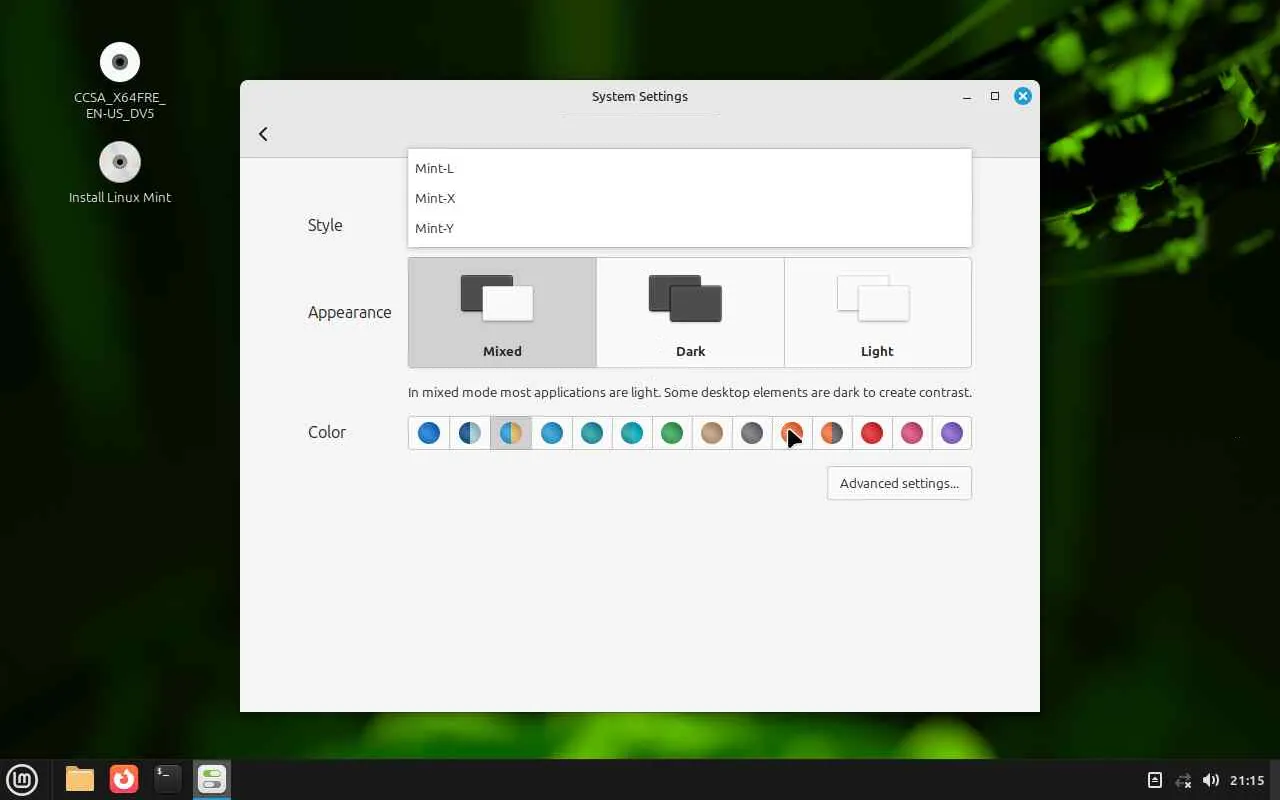Close the System Settings window

1022,96
